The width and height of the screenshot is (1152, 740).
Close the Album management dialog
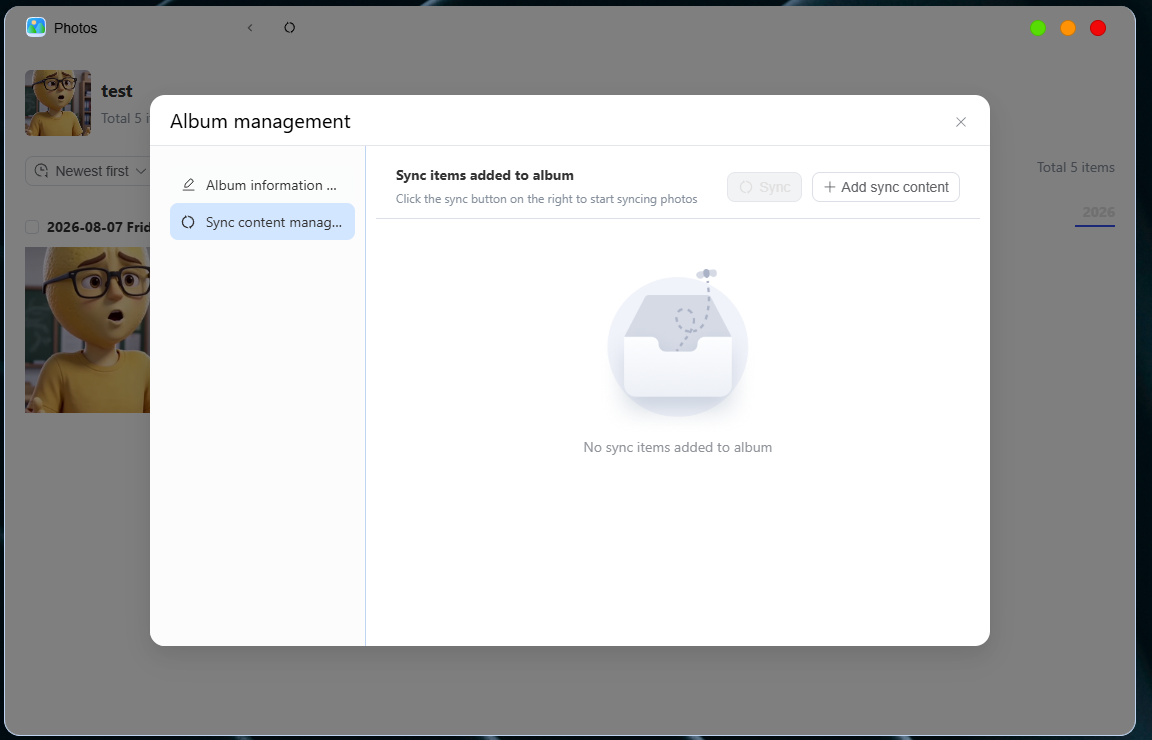point(960,122)
